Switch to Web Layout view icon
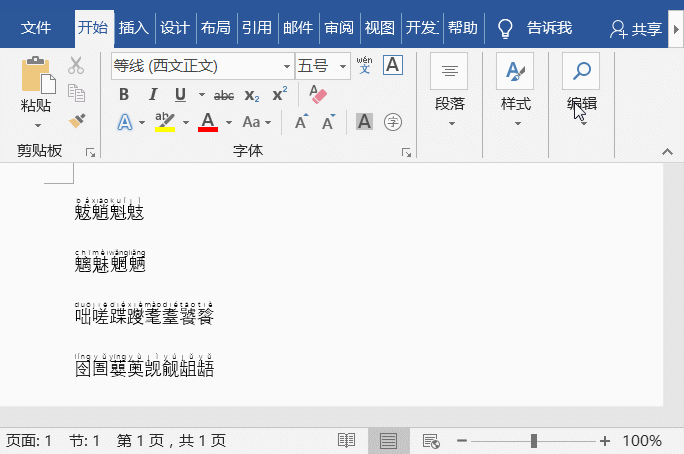This screenshot has height=454, width=684. (x=431, y=441)
